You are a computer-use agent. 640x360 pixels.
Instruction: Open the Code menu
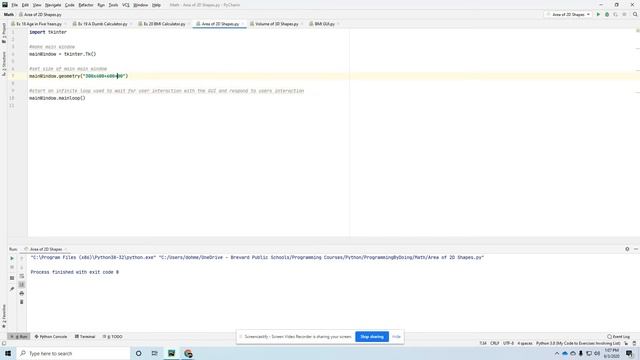(70, 5)
